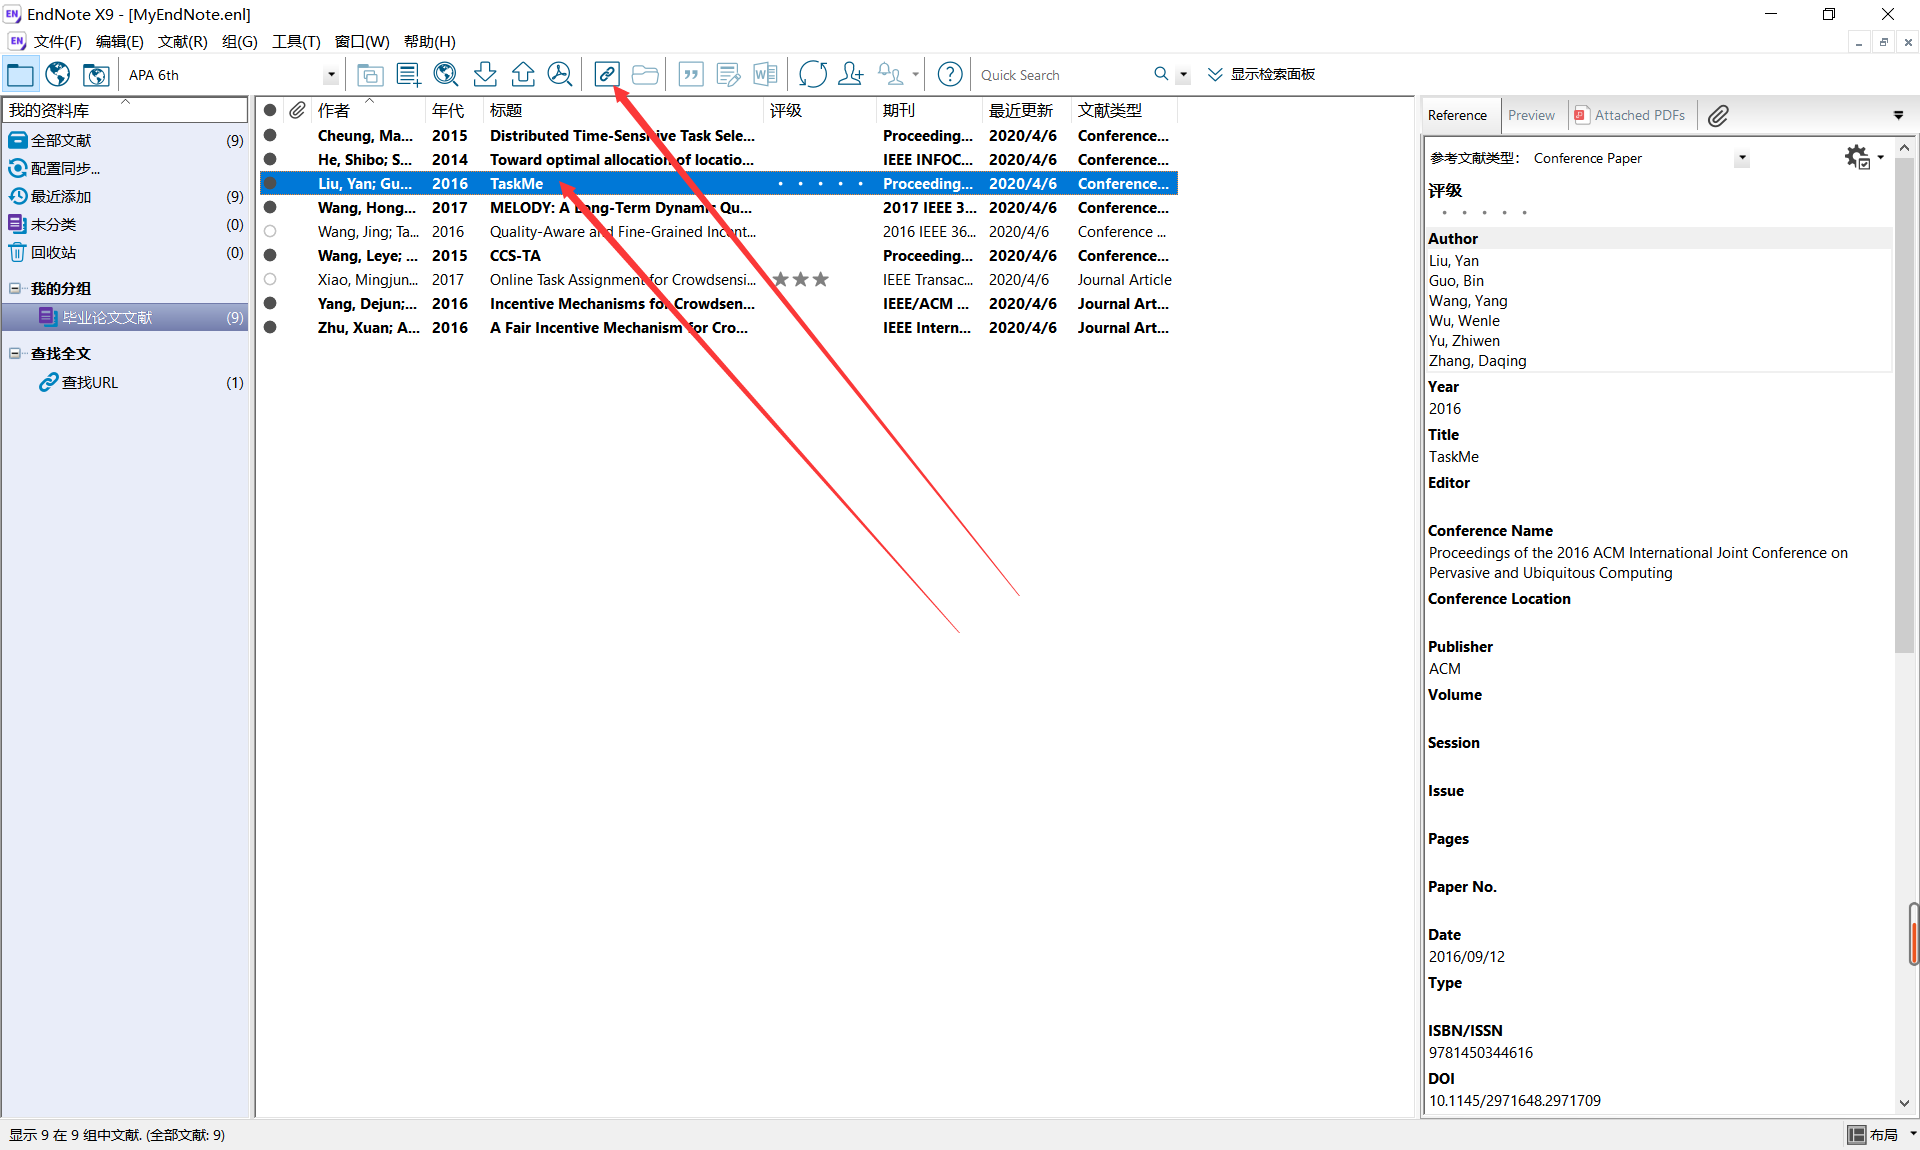Click the Import down-arrow icon
This screenshot has height=1150, width=1920.
(485, 74)
